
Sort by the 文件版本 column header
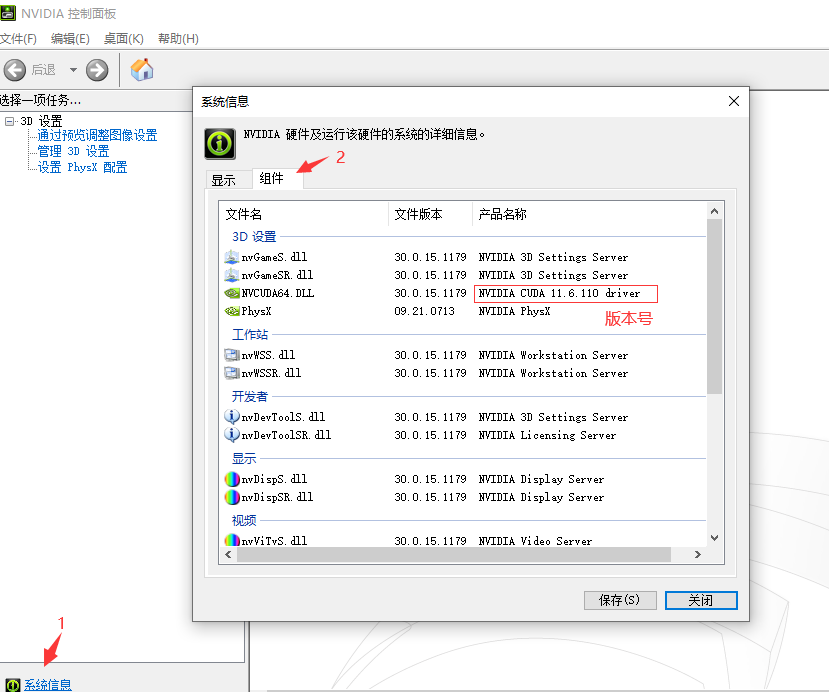click(430, 214)
